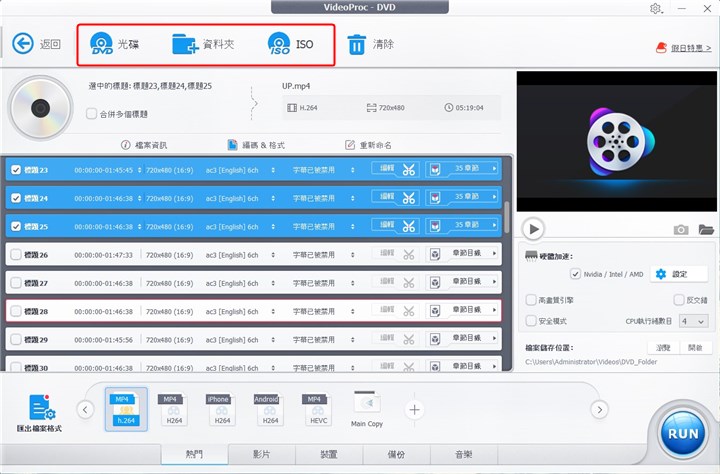
Task: Start conversion with the RUN button
Action: 683,434
